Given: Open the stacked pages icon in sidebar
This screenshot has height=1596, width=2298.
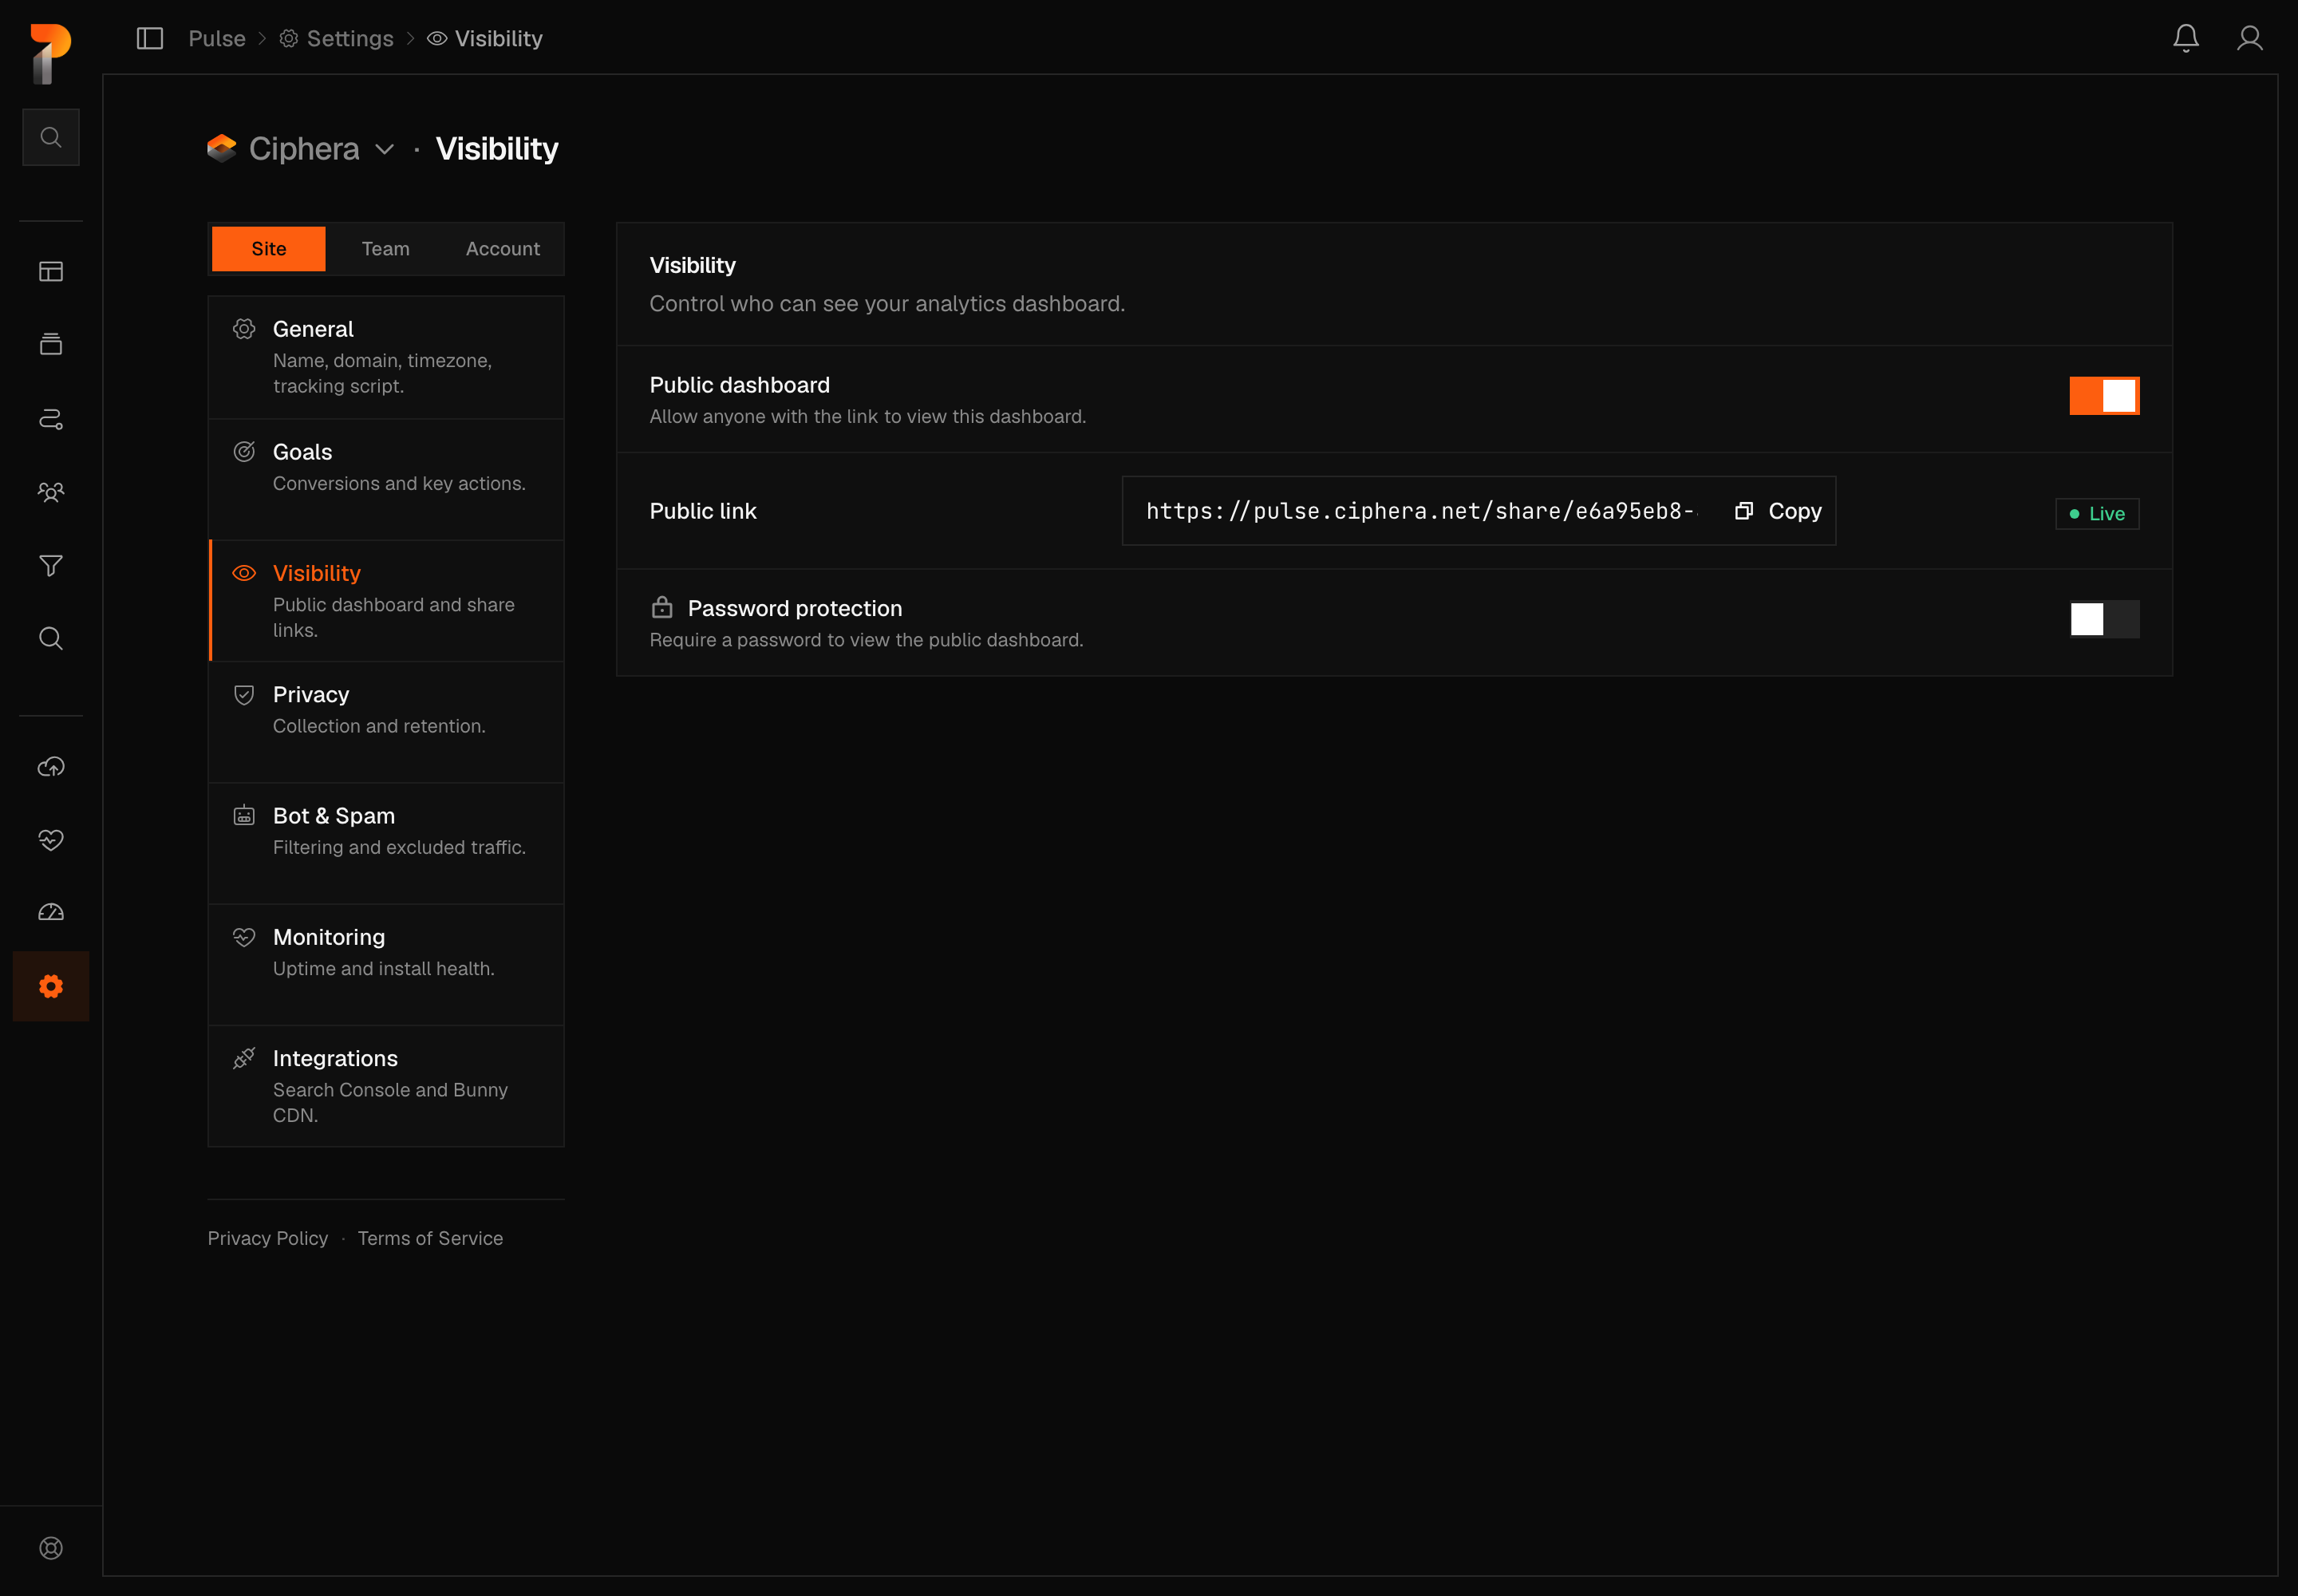Looking at the screenshot, I should pyautogui.click(x=51, y=344).
